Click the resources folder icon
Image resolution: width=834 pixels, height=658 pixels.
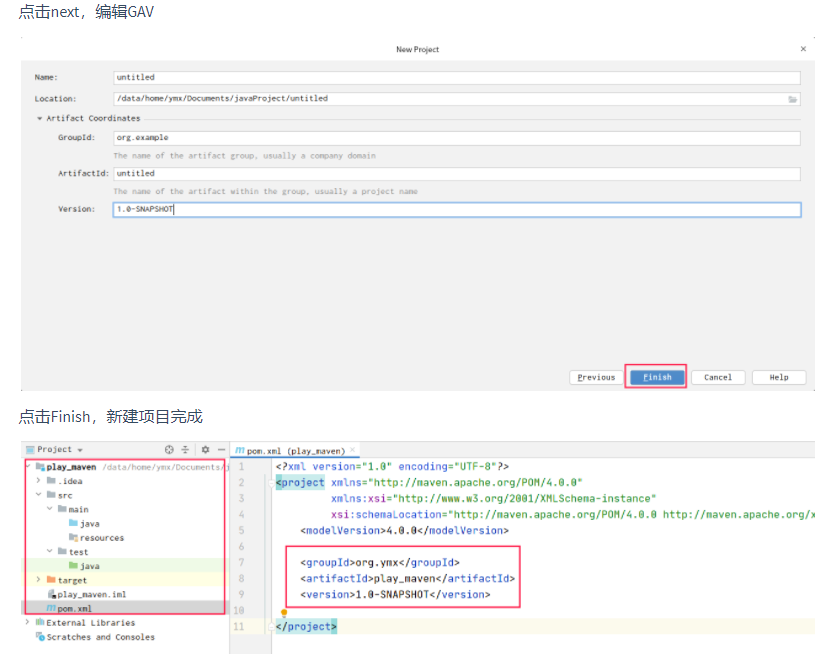(x=73, y=537)
